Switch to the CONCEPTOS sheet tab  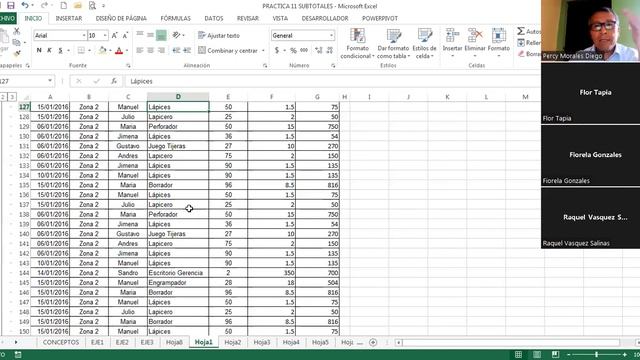[x=61, y=342]
